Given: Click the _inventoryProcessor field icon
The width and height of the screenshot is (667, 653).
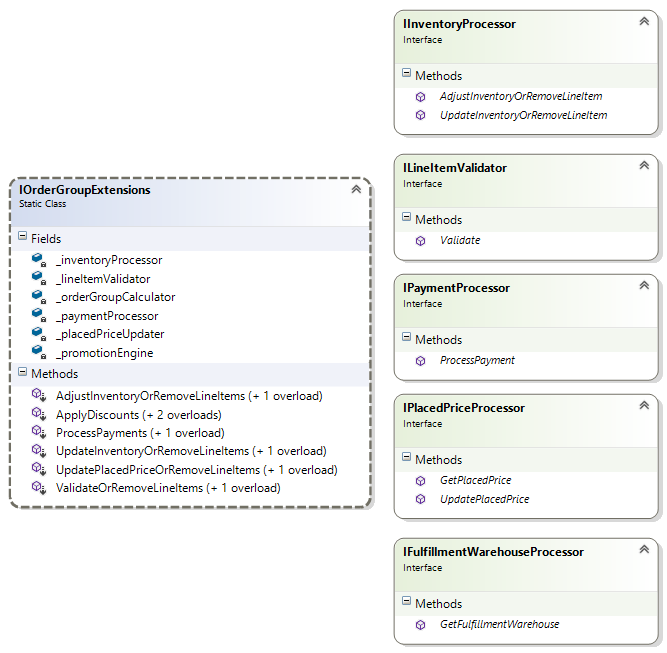Looking at the screenshot, I should coord(39,260).
